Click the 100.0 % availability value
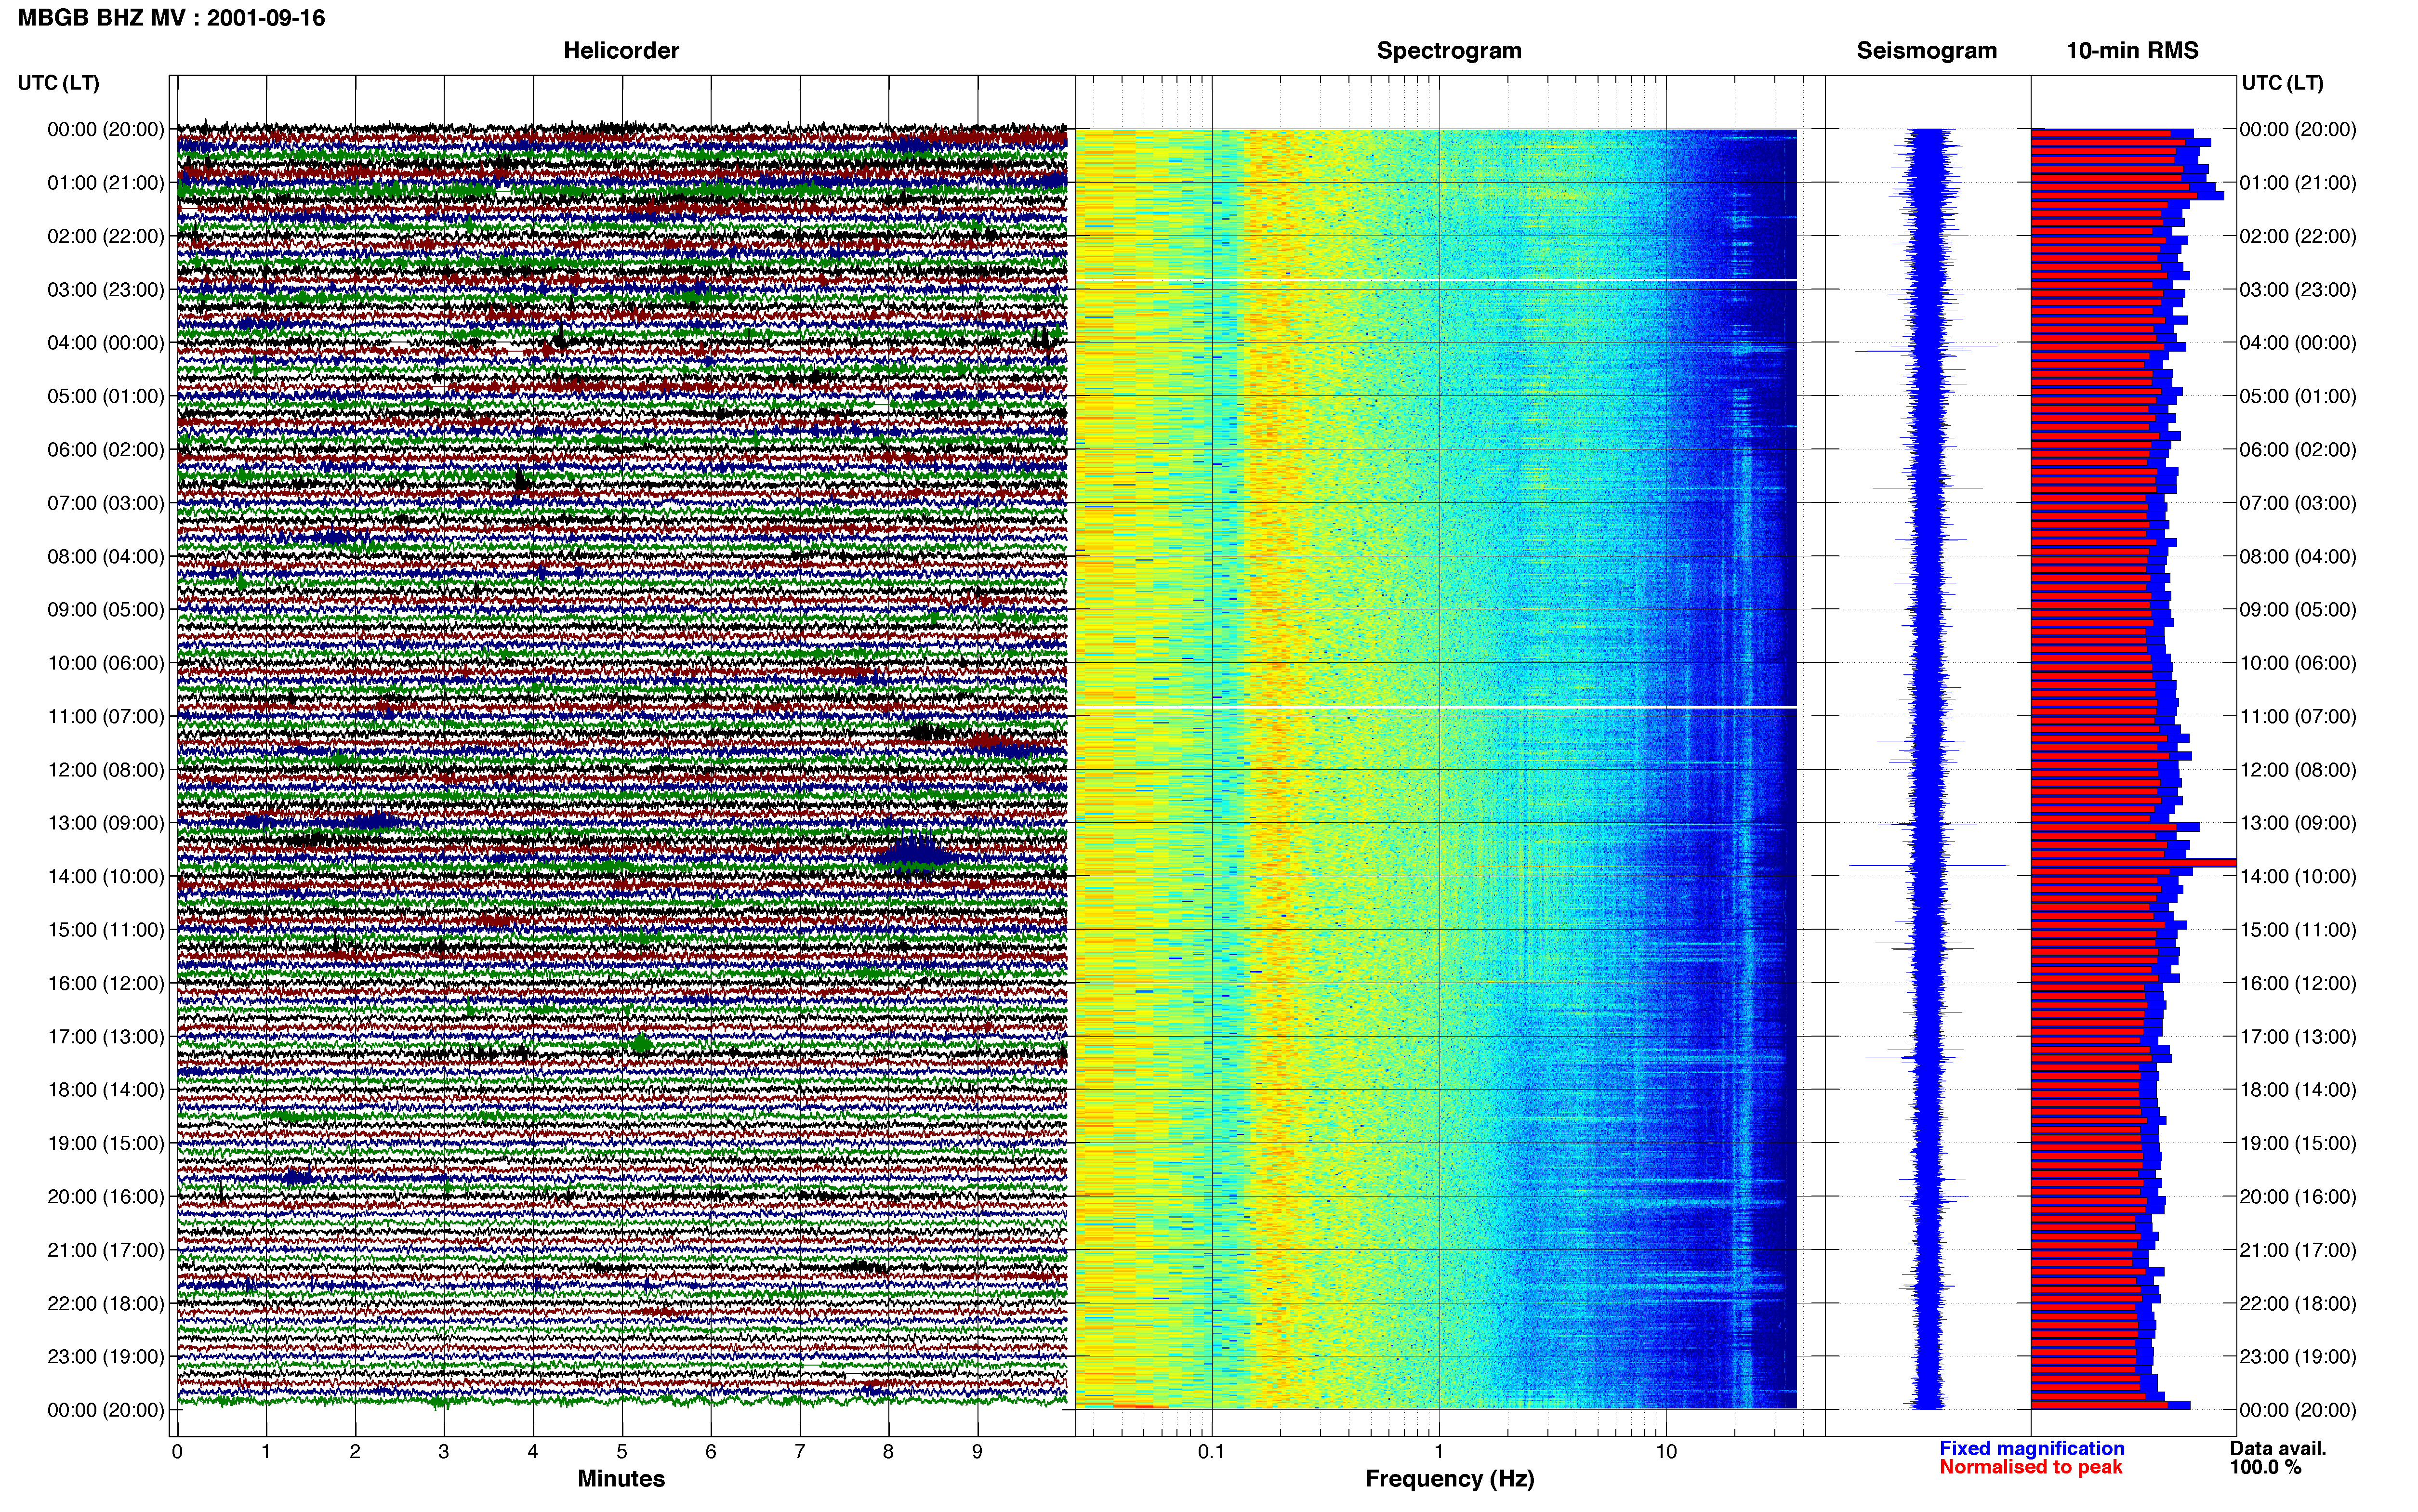The image size is (2418, 1512). 2265,1468
